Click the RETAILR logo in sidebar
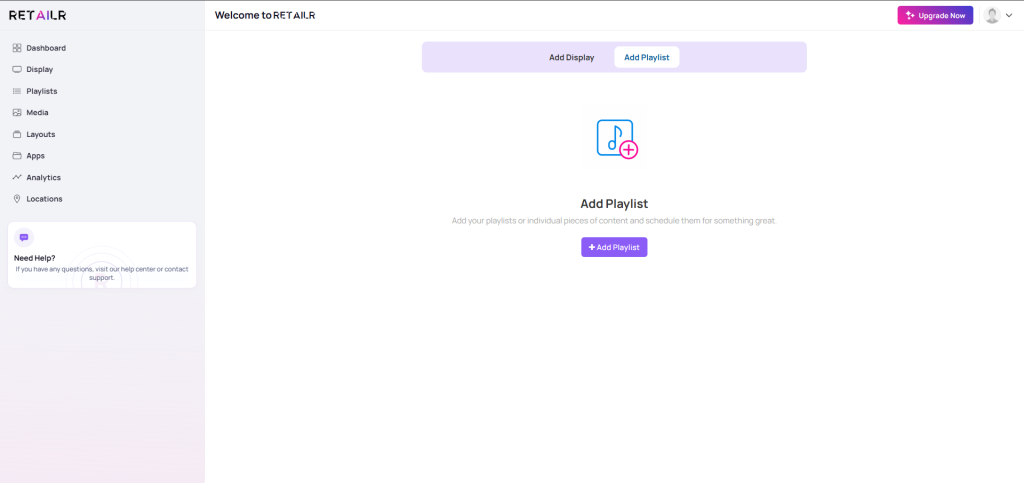This screenshot has height=483, width=1024. coord(37,15)
